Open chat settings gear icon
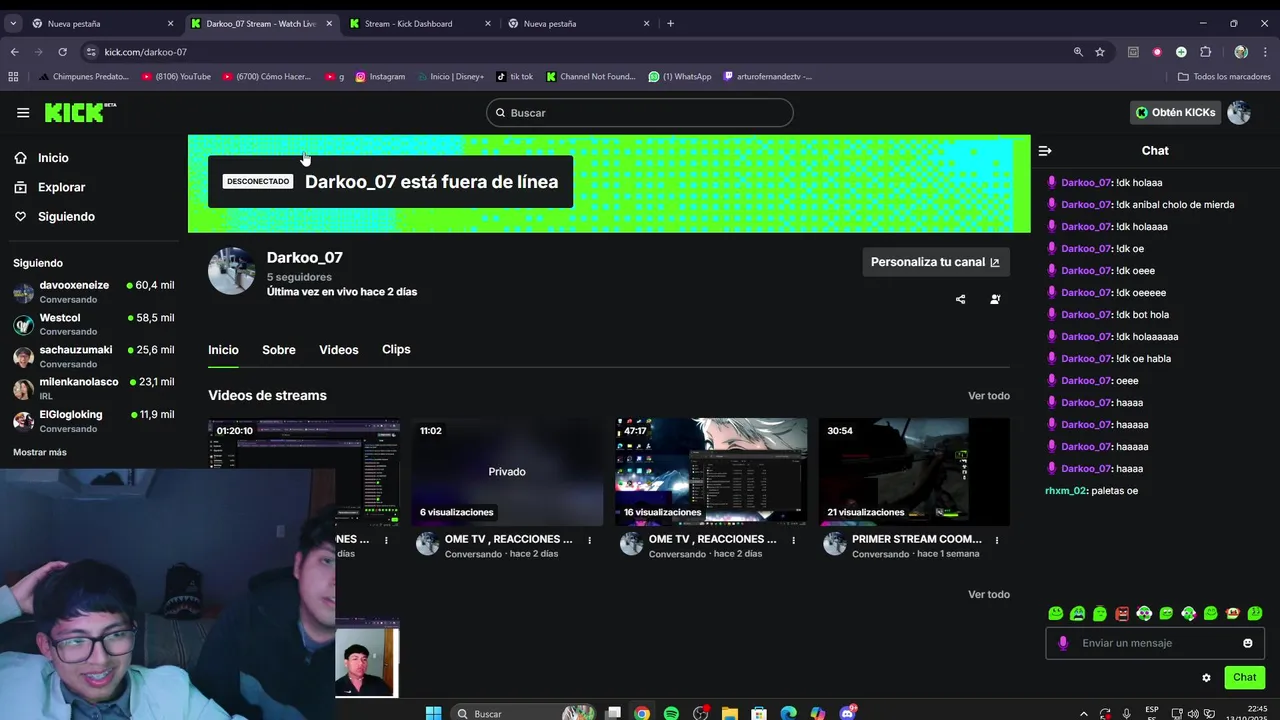The height and width of the screenshot is (720, 1280). click(1206, 677)
